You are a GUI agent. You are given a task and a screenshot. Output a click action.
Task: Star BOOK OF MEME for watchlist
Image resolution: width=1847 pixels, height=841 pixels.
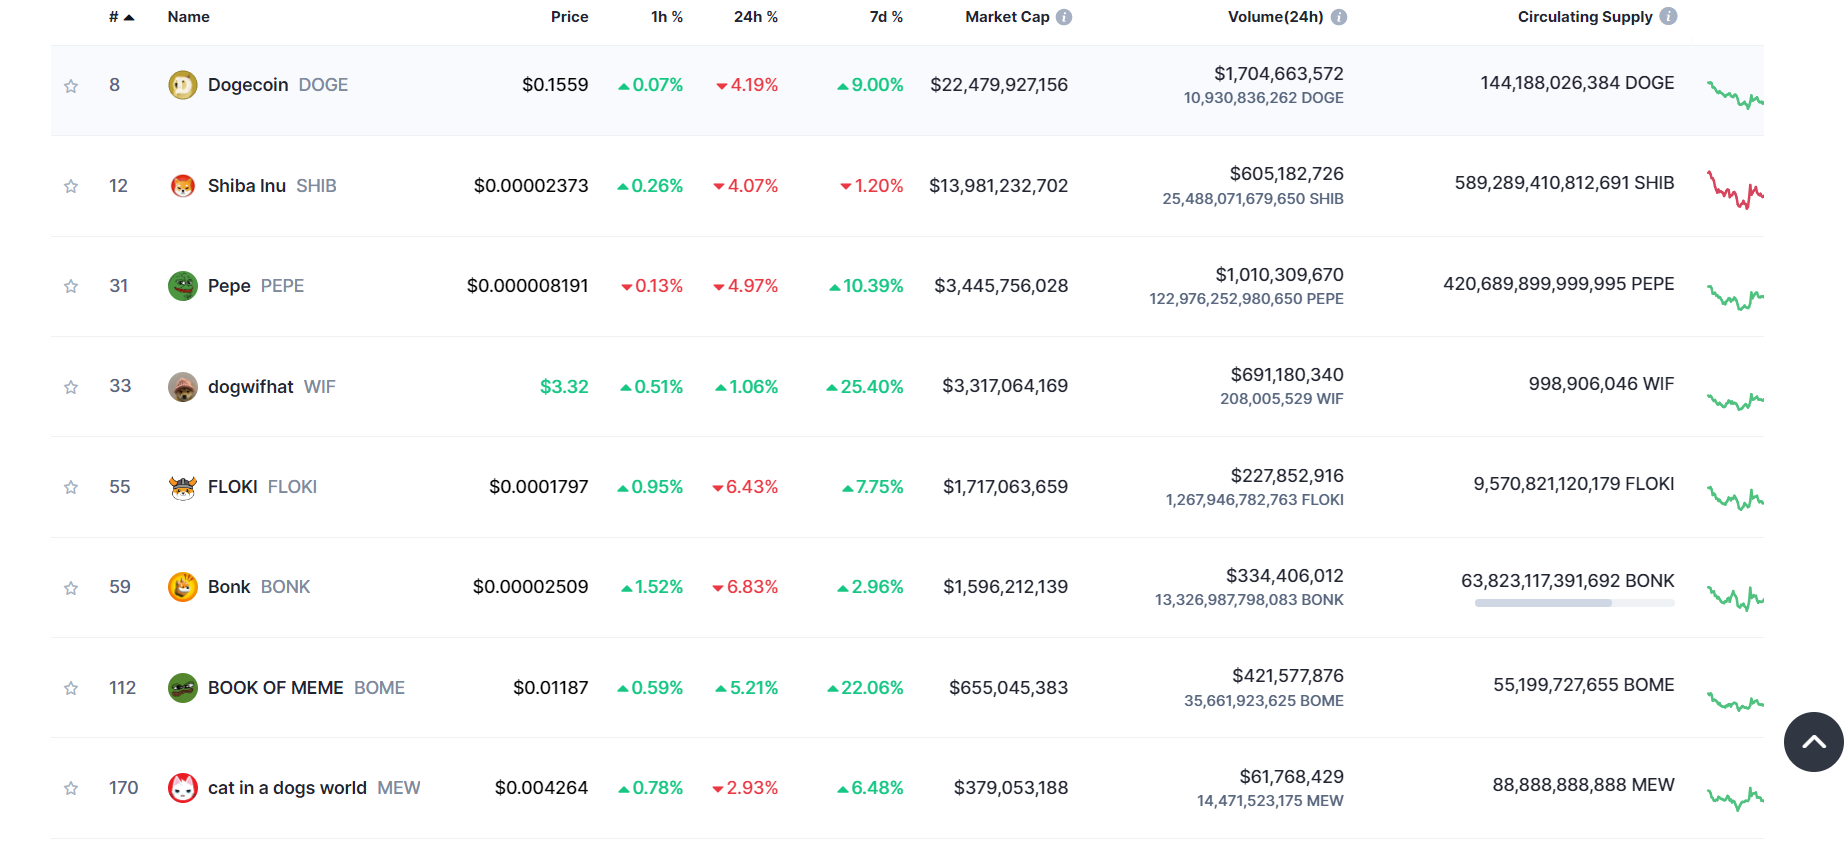tap(71, 688)
